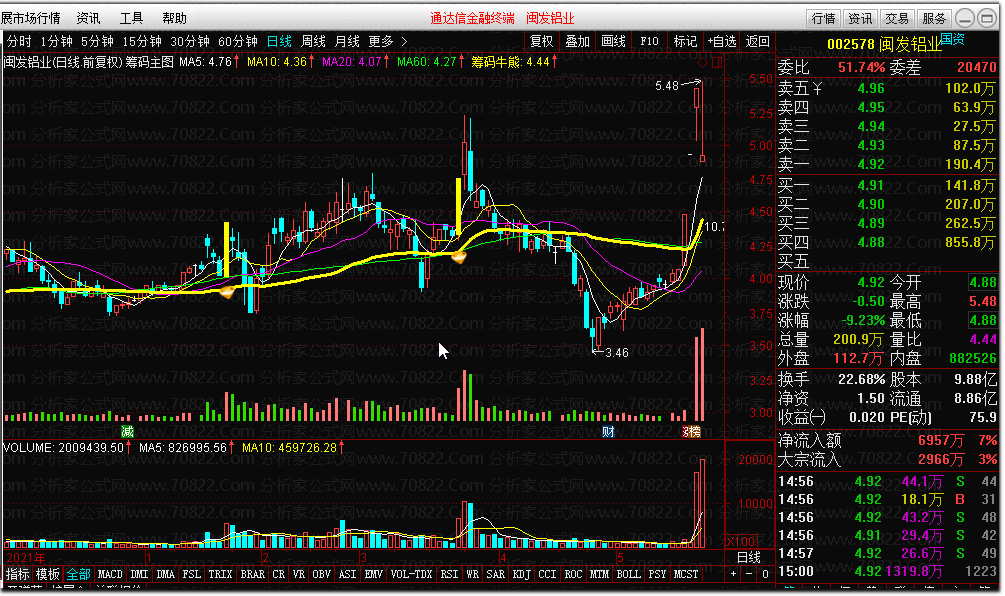1005x596 pixels.
Task: Apply the KDJ indicator
Action: click(521, 574)
